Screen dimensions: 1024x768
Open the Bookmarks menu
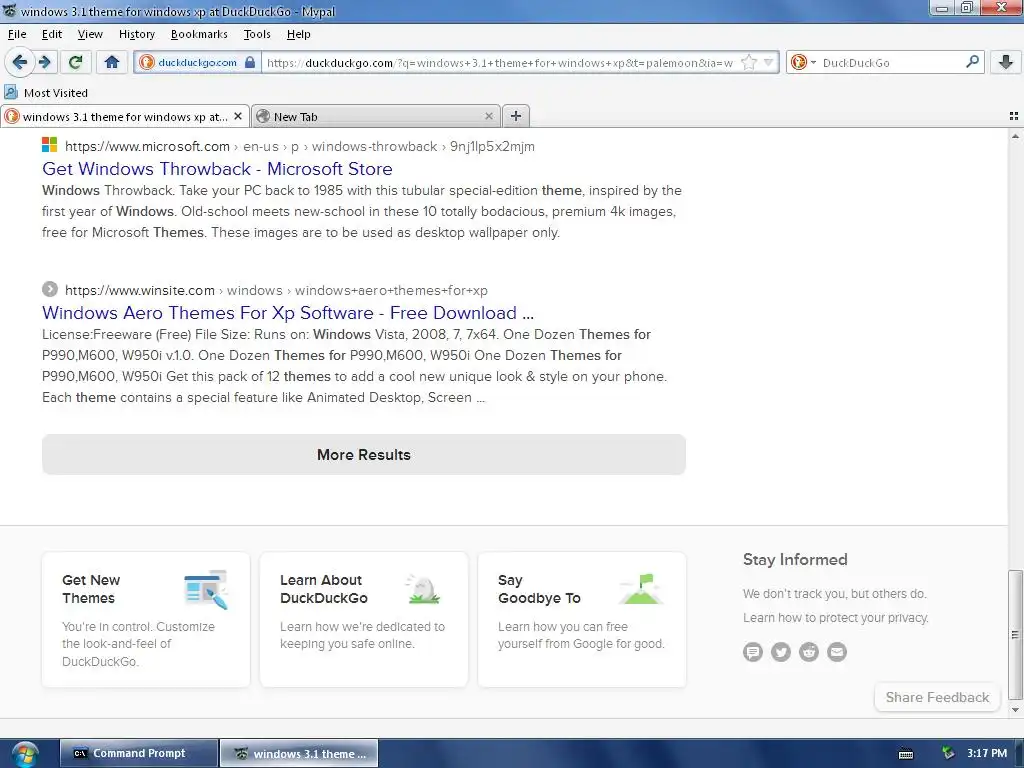(199, 34)
